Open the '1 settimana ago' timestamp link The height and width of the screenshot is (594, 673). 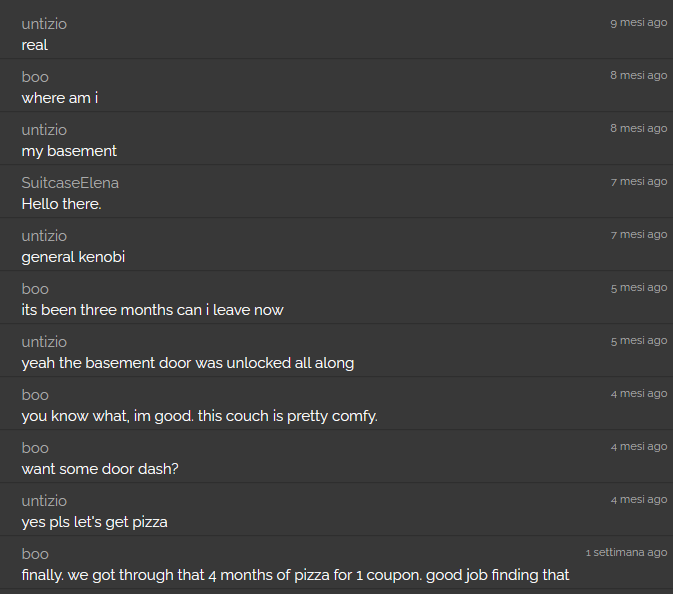[x=627, y=552]
